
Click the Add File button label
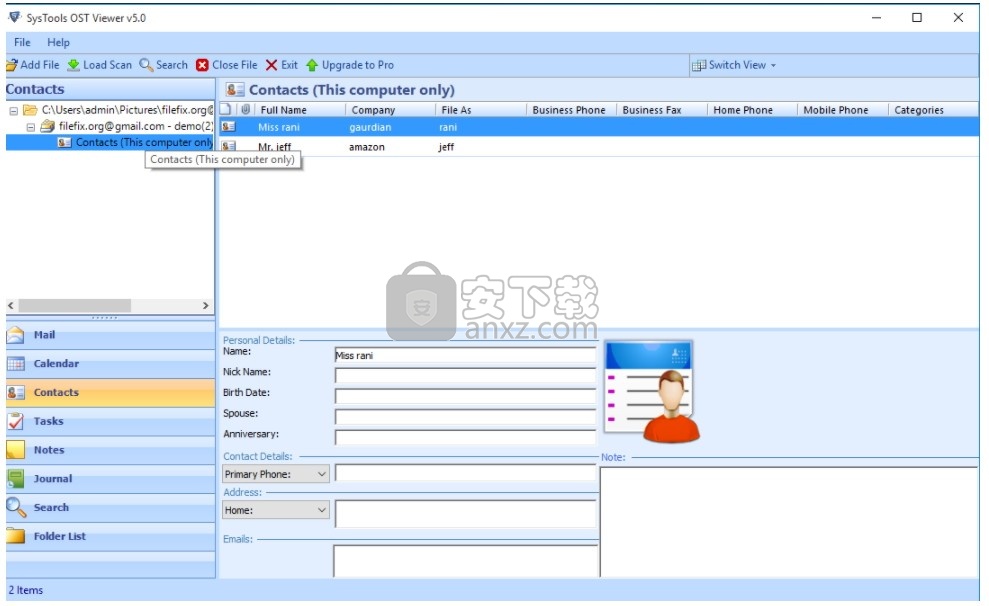[40, 65]
